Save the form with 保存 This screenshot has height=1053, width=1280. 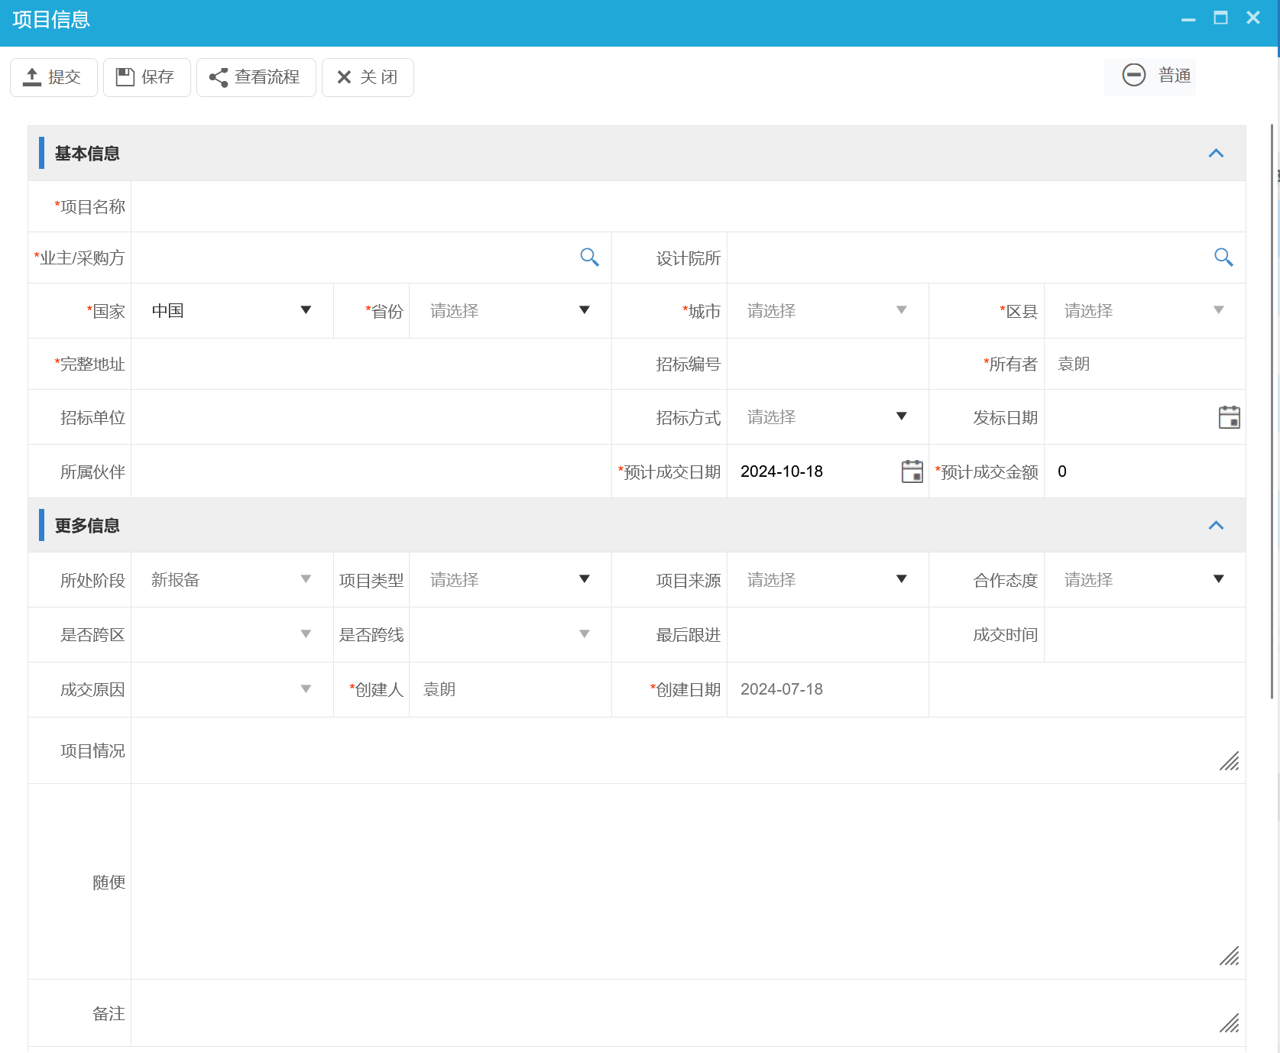tap(146, 77)
